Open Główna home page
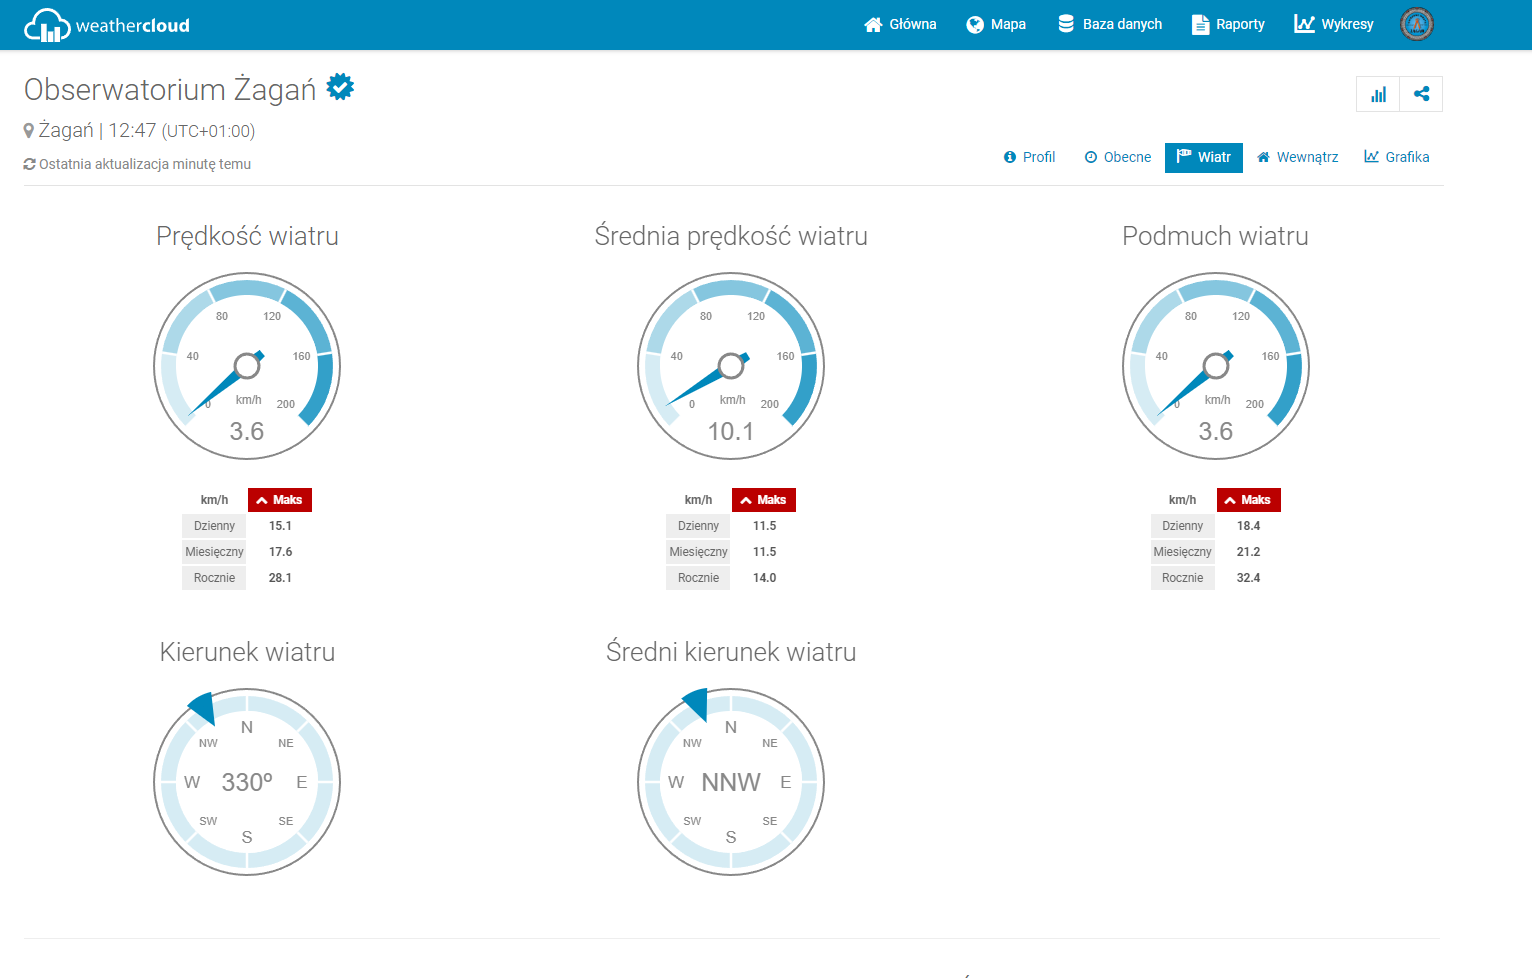The image size is (1532, 978). [x=900, y=24]
